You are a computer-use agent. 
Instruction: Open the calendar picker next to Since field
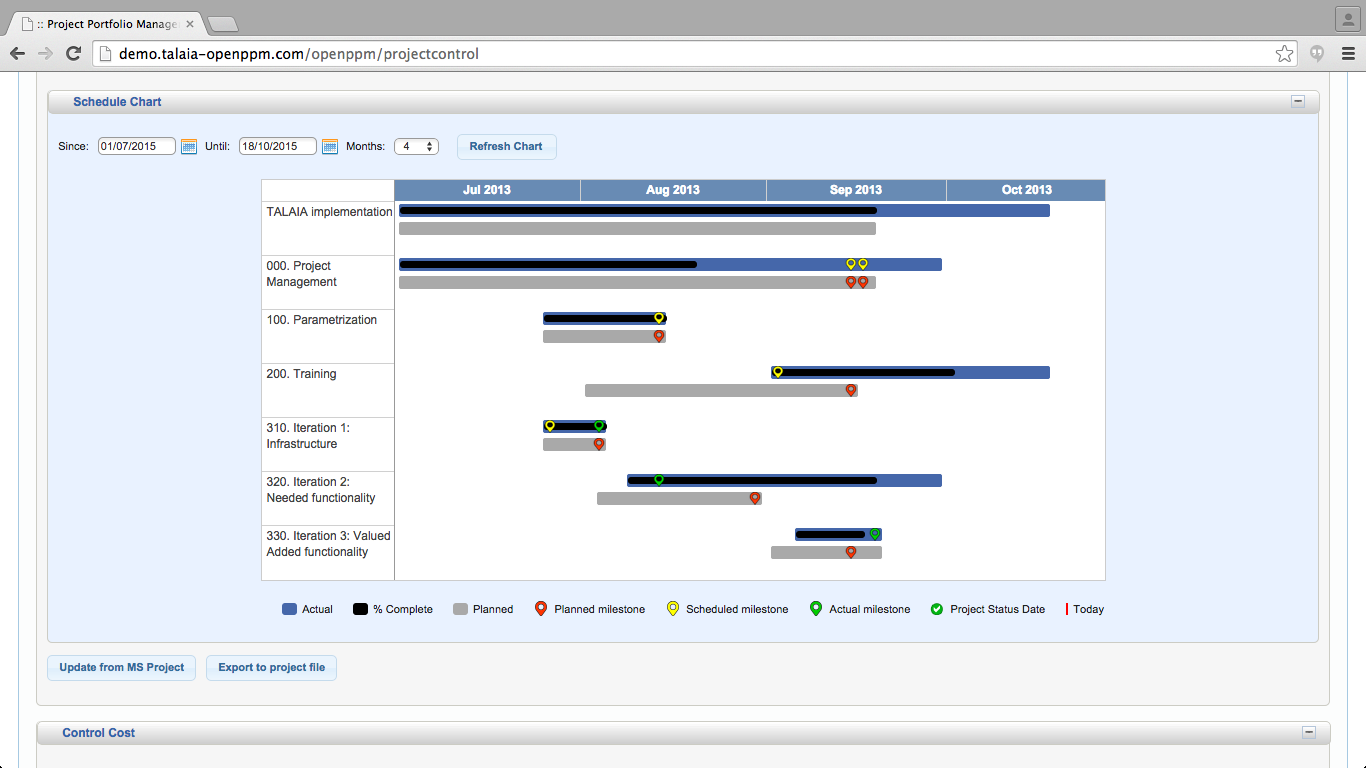pyautogui.click(x=189, y=146)
